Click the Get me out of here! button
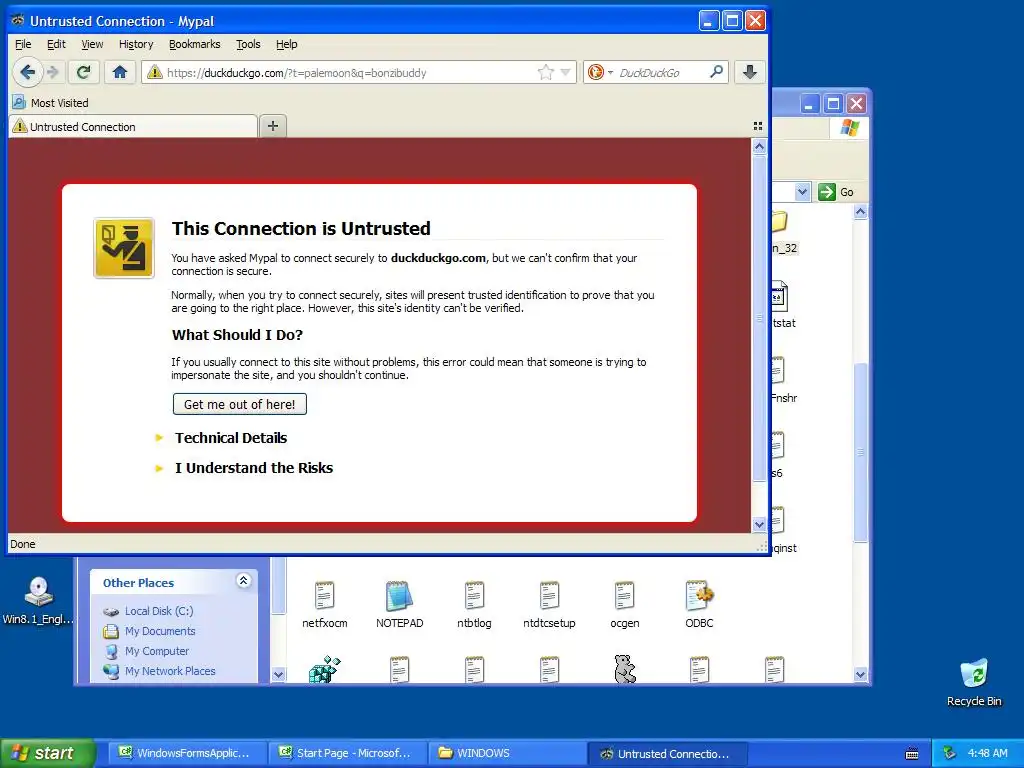Image resolution: width=1024 pixels, height=768 pixels. click(x=240, y=404)
